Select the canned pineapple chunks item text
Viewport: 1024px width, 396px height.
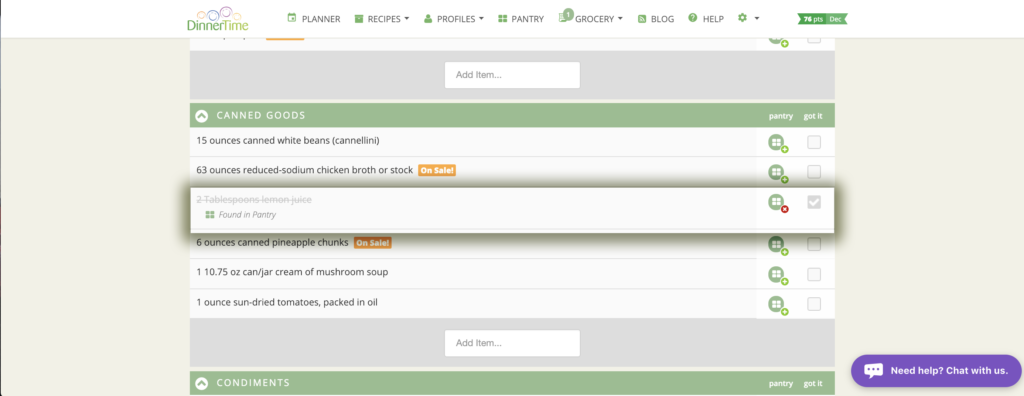[x=272, y=242]
